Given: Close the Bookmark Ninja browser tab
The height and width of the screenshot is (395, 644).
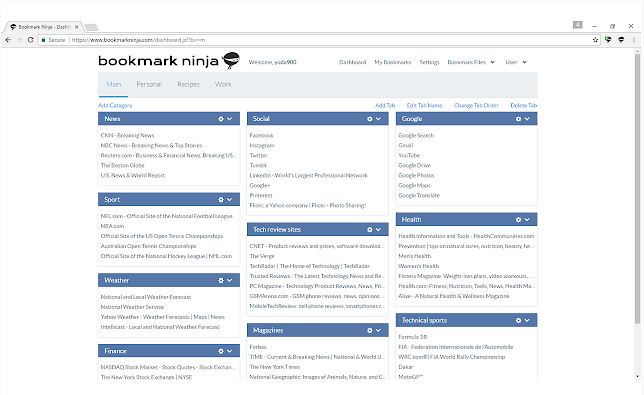Looking at the screenshot, I should [x=76, y=27].
